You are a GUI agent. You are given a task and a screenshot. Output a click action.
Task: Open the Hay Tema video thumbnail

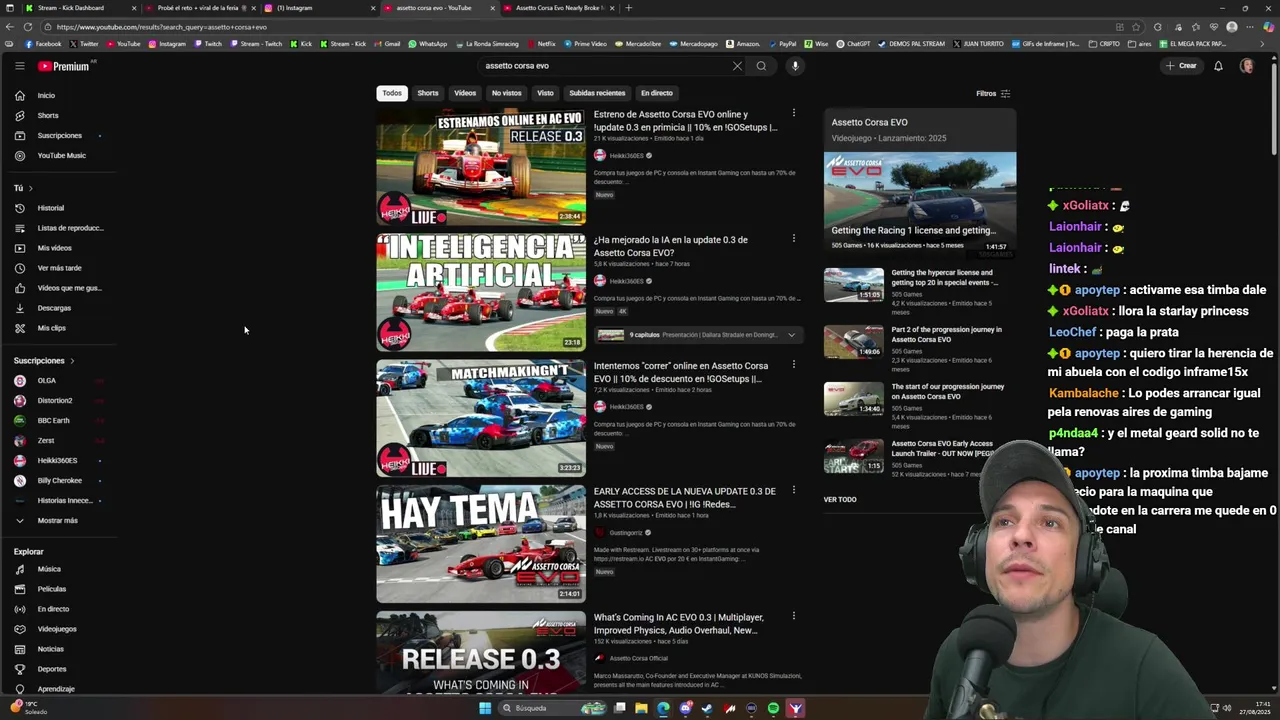481,544
